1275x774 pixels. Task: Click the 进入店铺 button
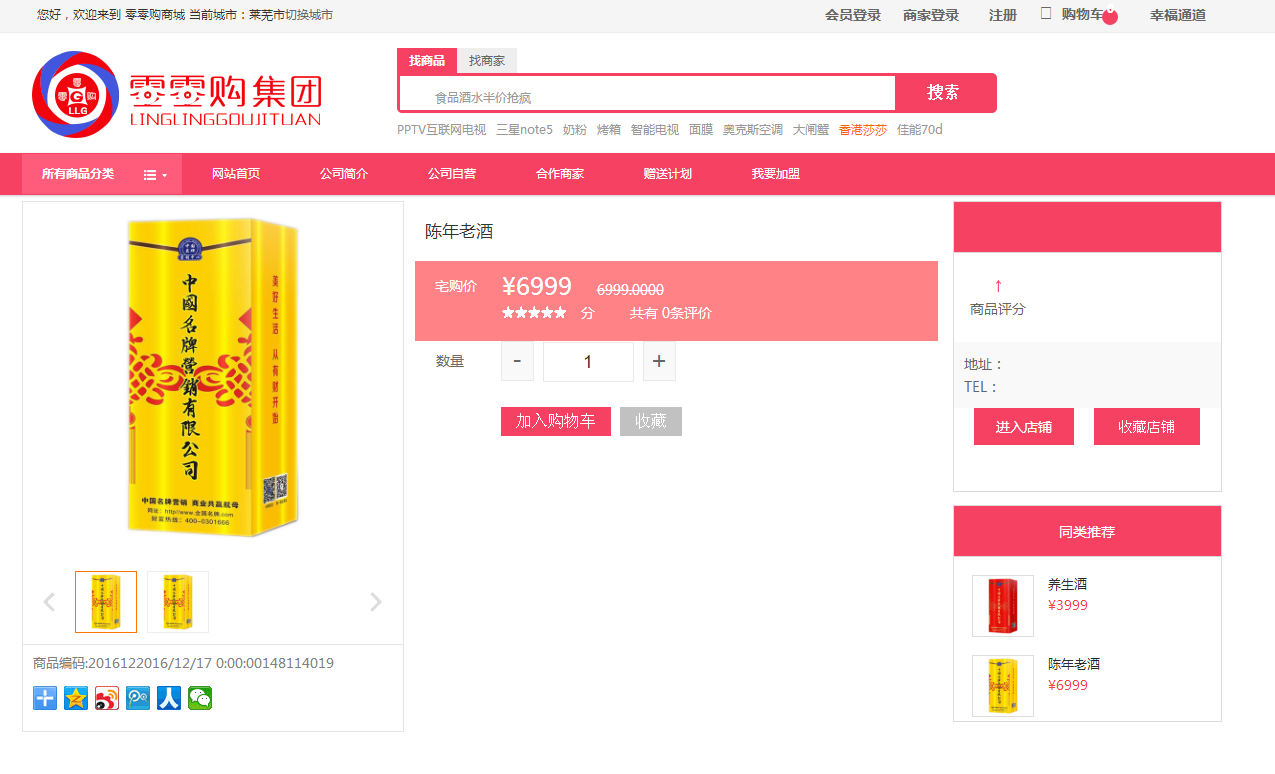(1023, 427)
